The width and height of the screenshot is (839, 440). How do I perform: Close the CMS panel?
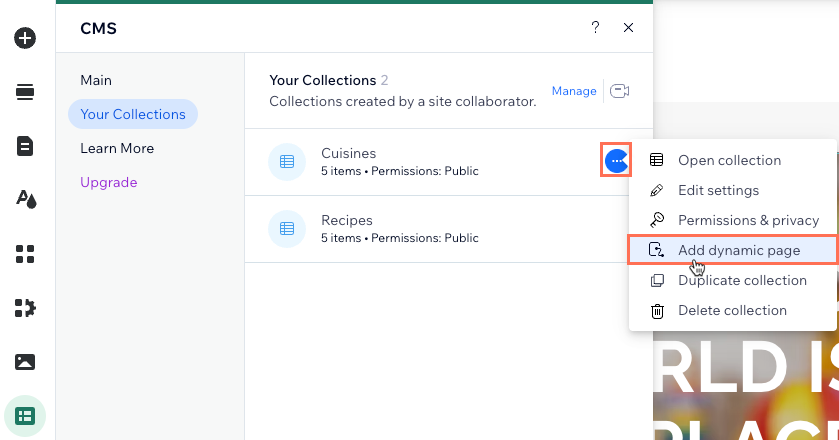[x=628, y=27]
